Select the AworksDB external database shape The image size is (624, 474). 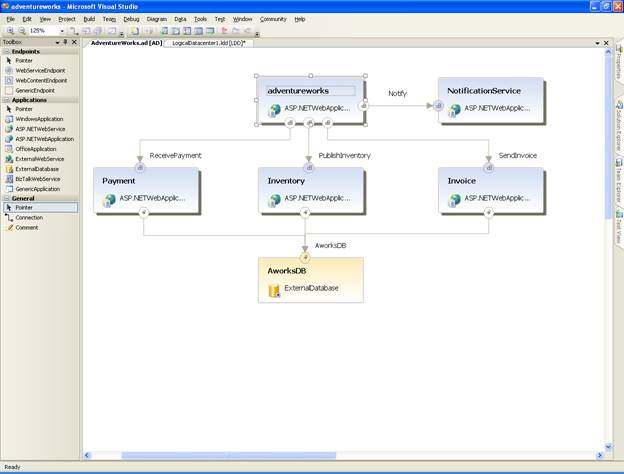(311, 280)
